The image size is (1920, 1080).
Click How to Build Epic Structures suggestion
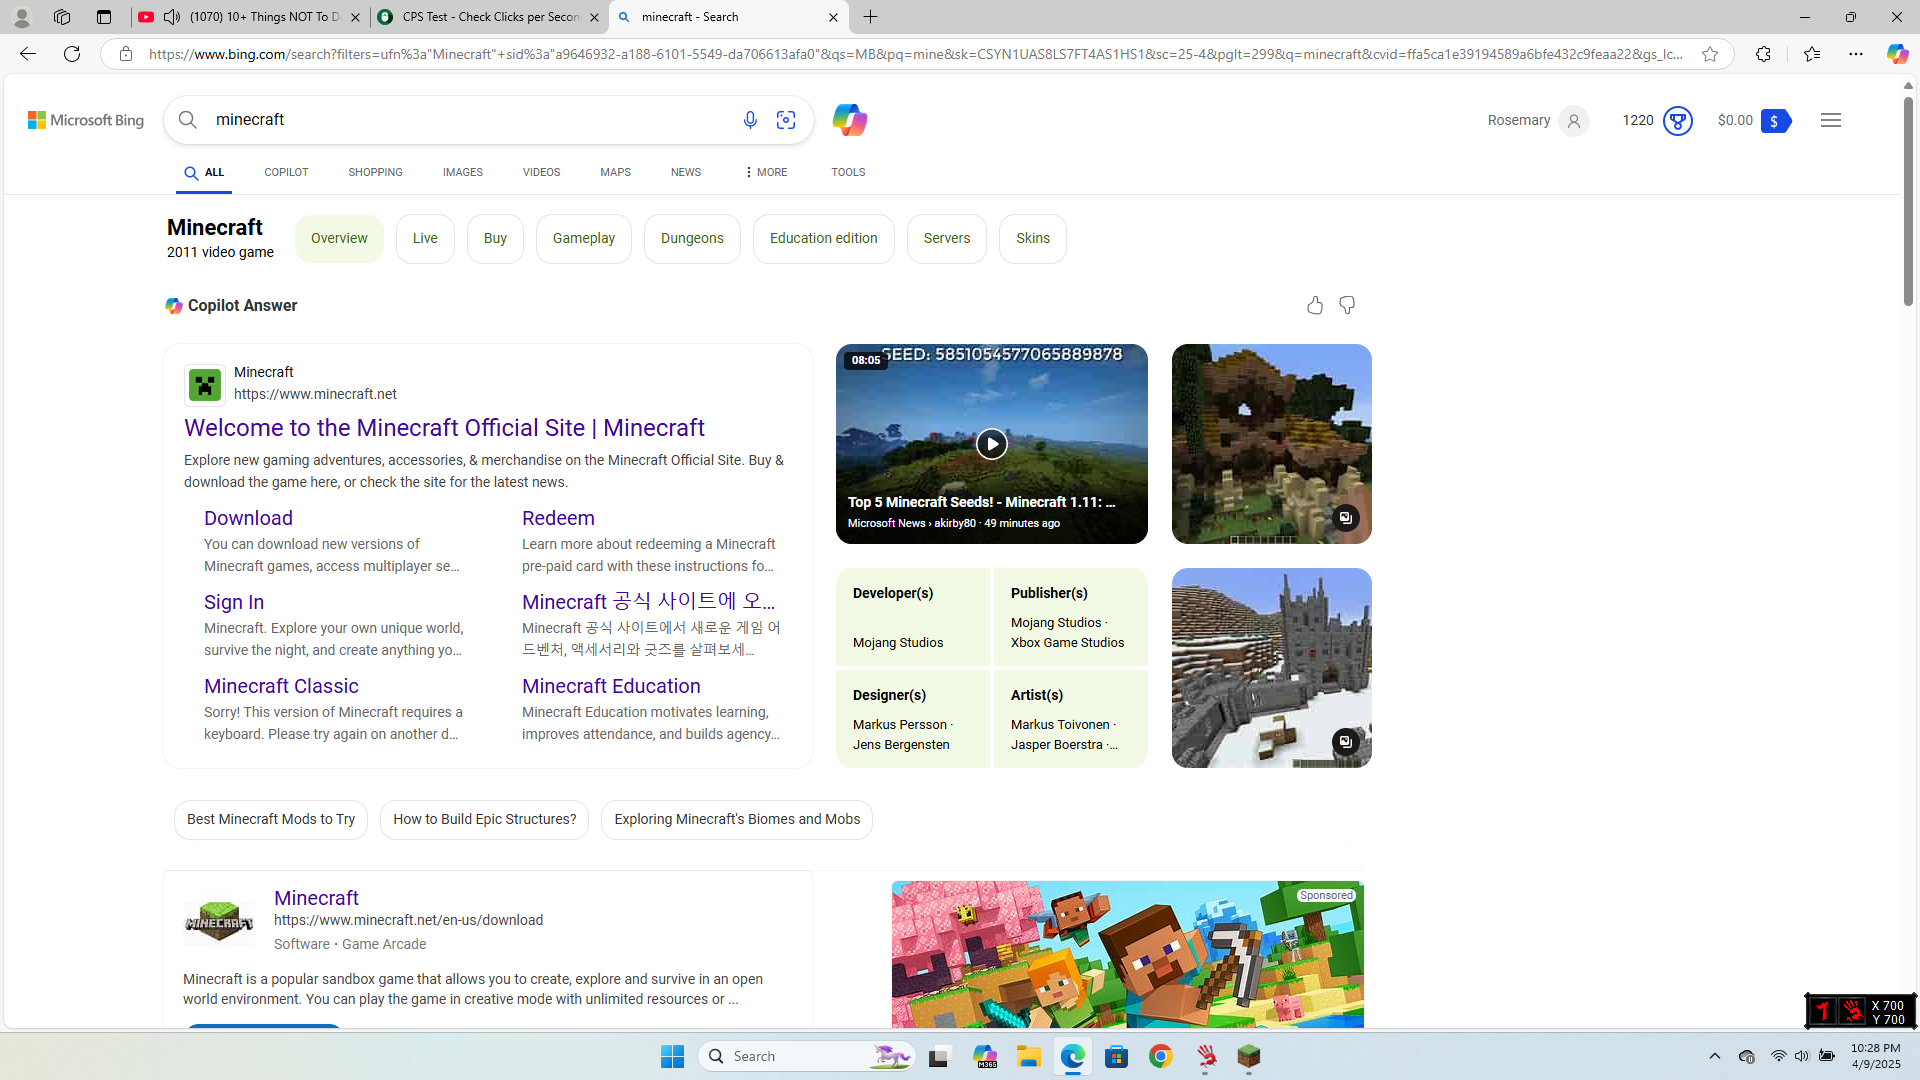(485, 820)
